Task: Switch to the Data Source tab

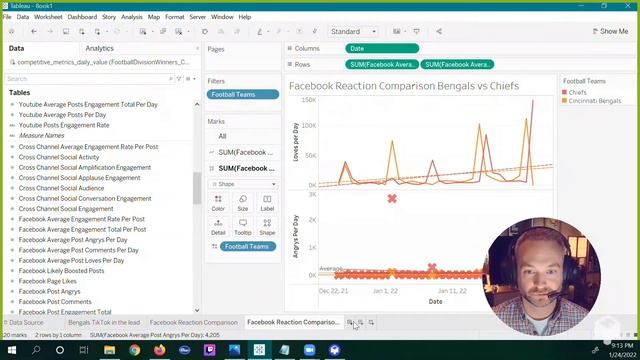Action: point(23,322)
